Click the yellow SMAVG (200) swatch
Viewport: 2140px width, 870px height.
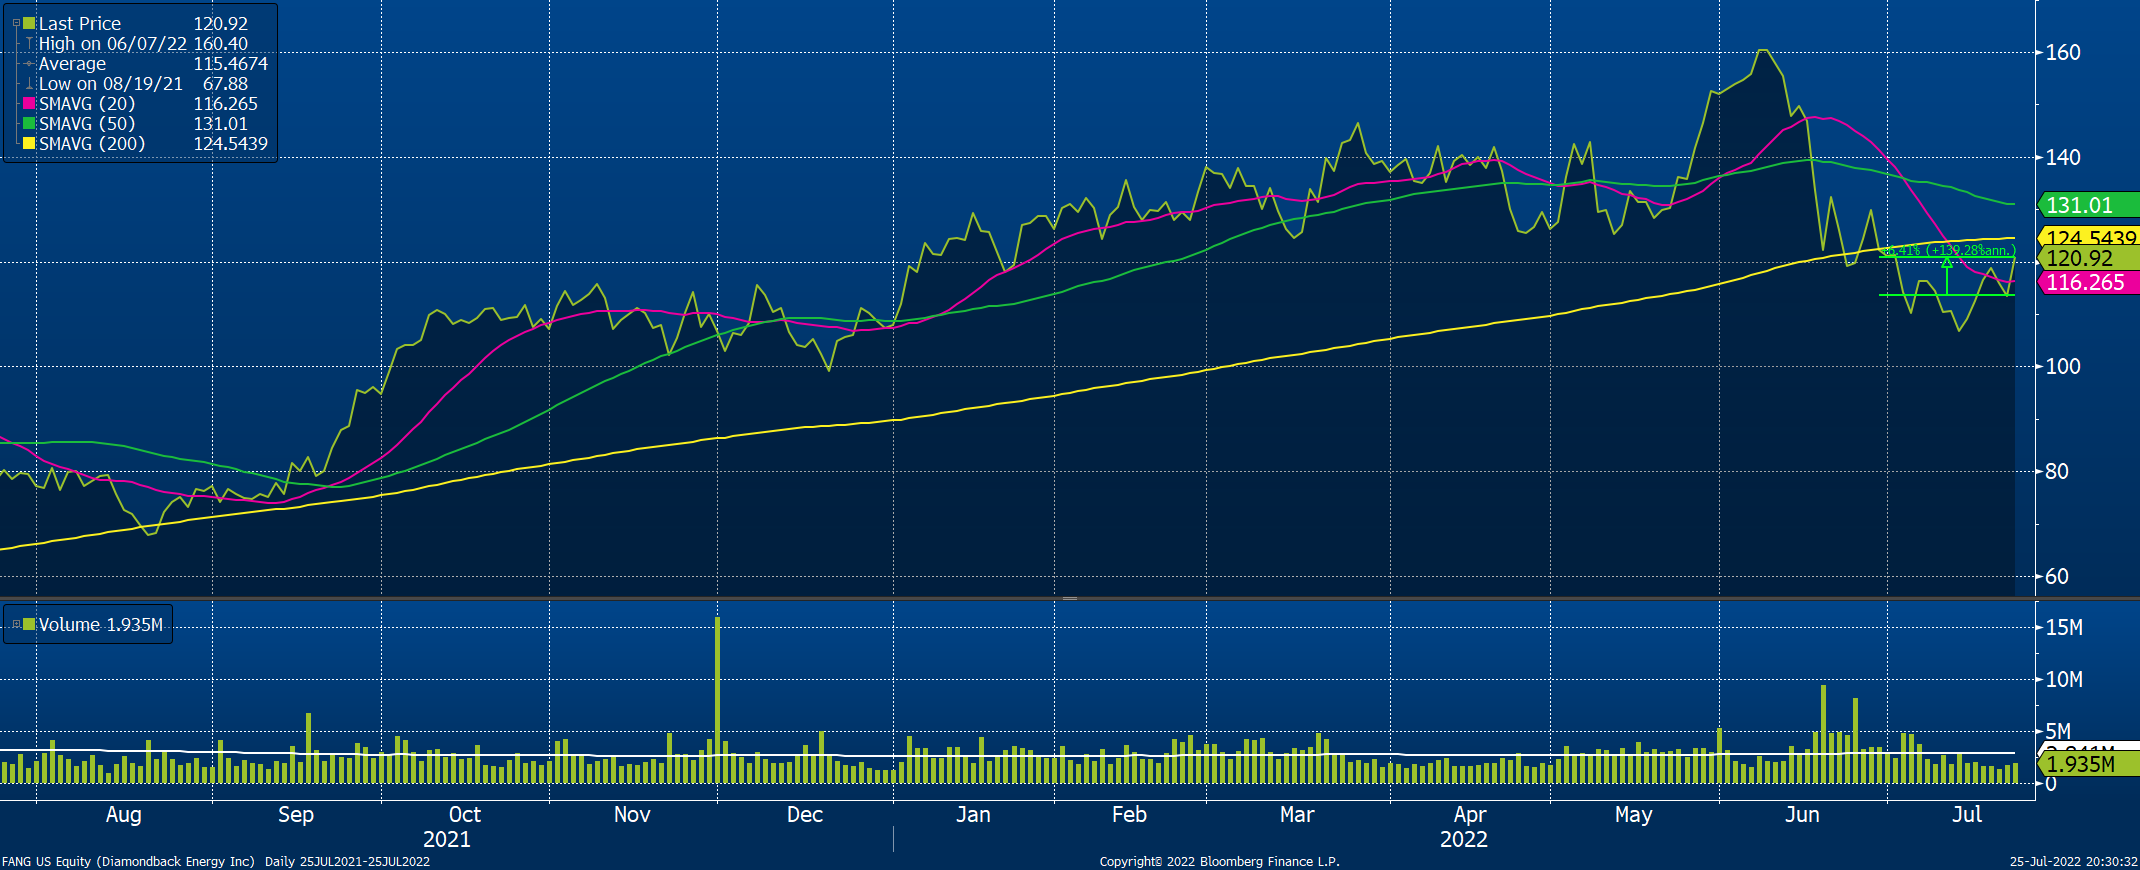click(x=29, y=144)
